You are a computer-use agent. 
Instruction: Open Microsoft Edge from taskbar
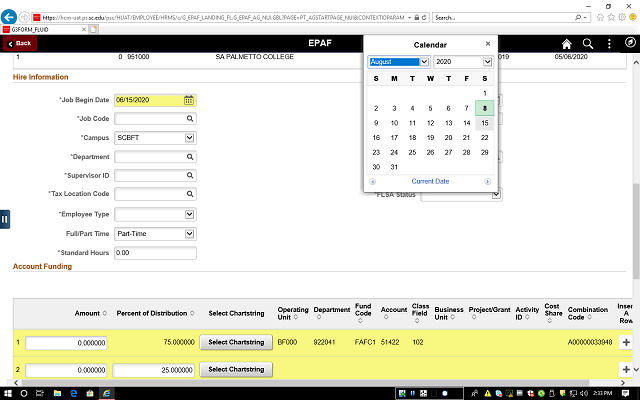pyautogui.click(x=73, y=393)
